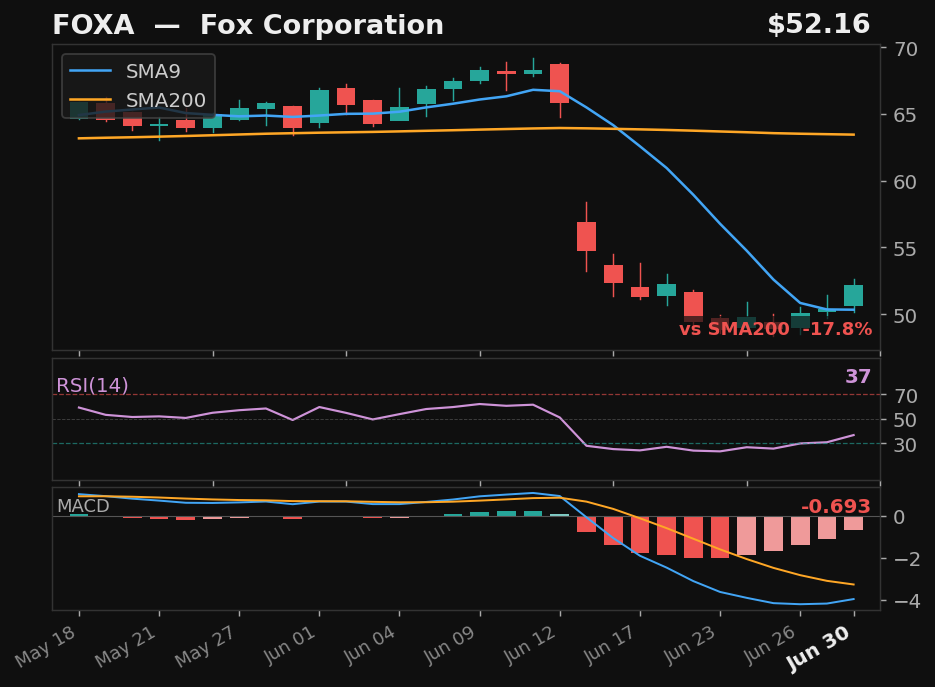
Task: Click the 55 price axis tick label
Action: [x=906, y=249]
